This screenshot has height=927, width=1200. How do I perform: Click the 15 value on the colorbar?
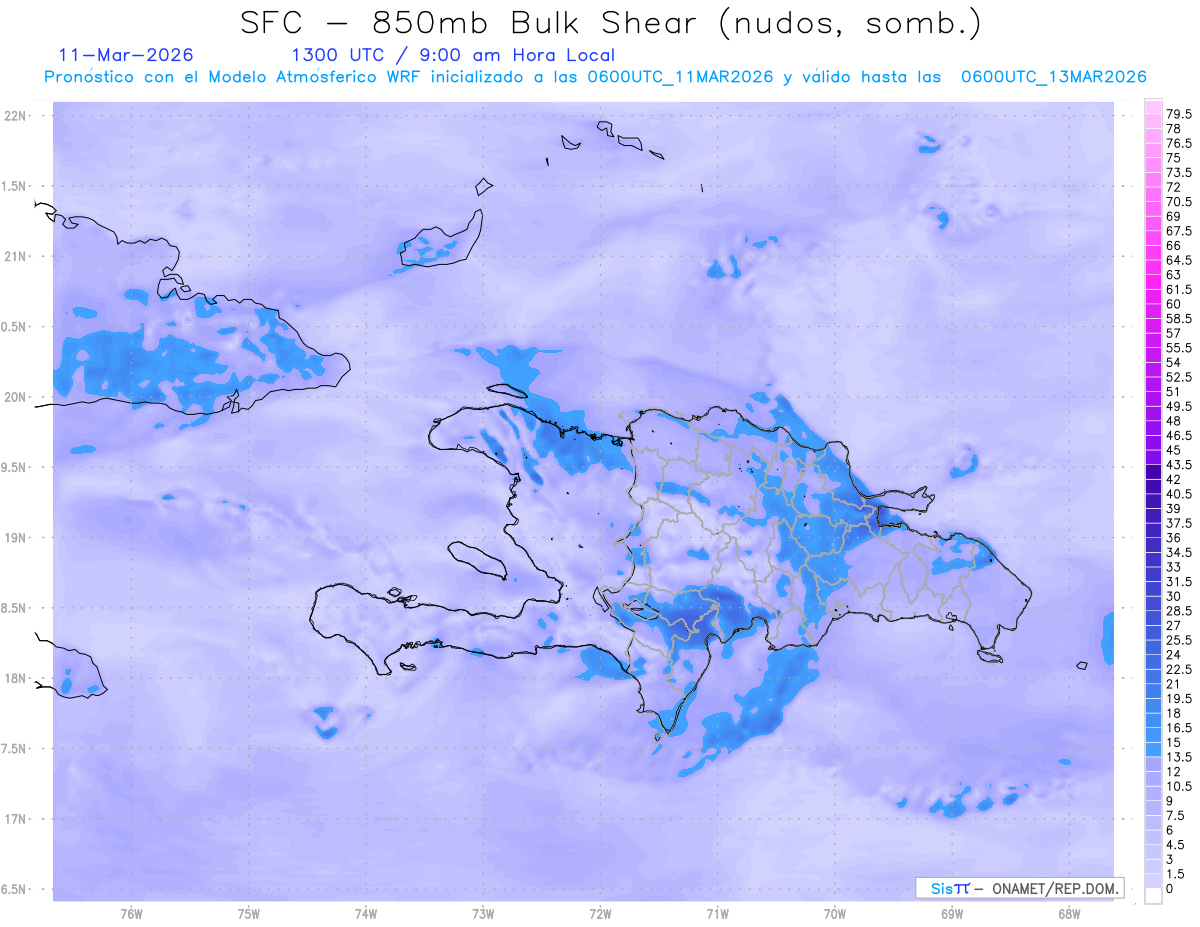[x=1173, y=742]
